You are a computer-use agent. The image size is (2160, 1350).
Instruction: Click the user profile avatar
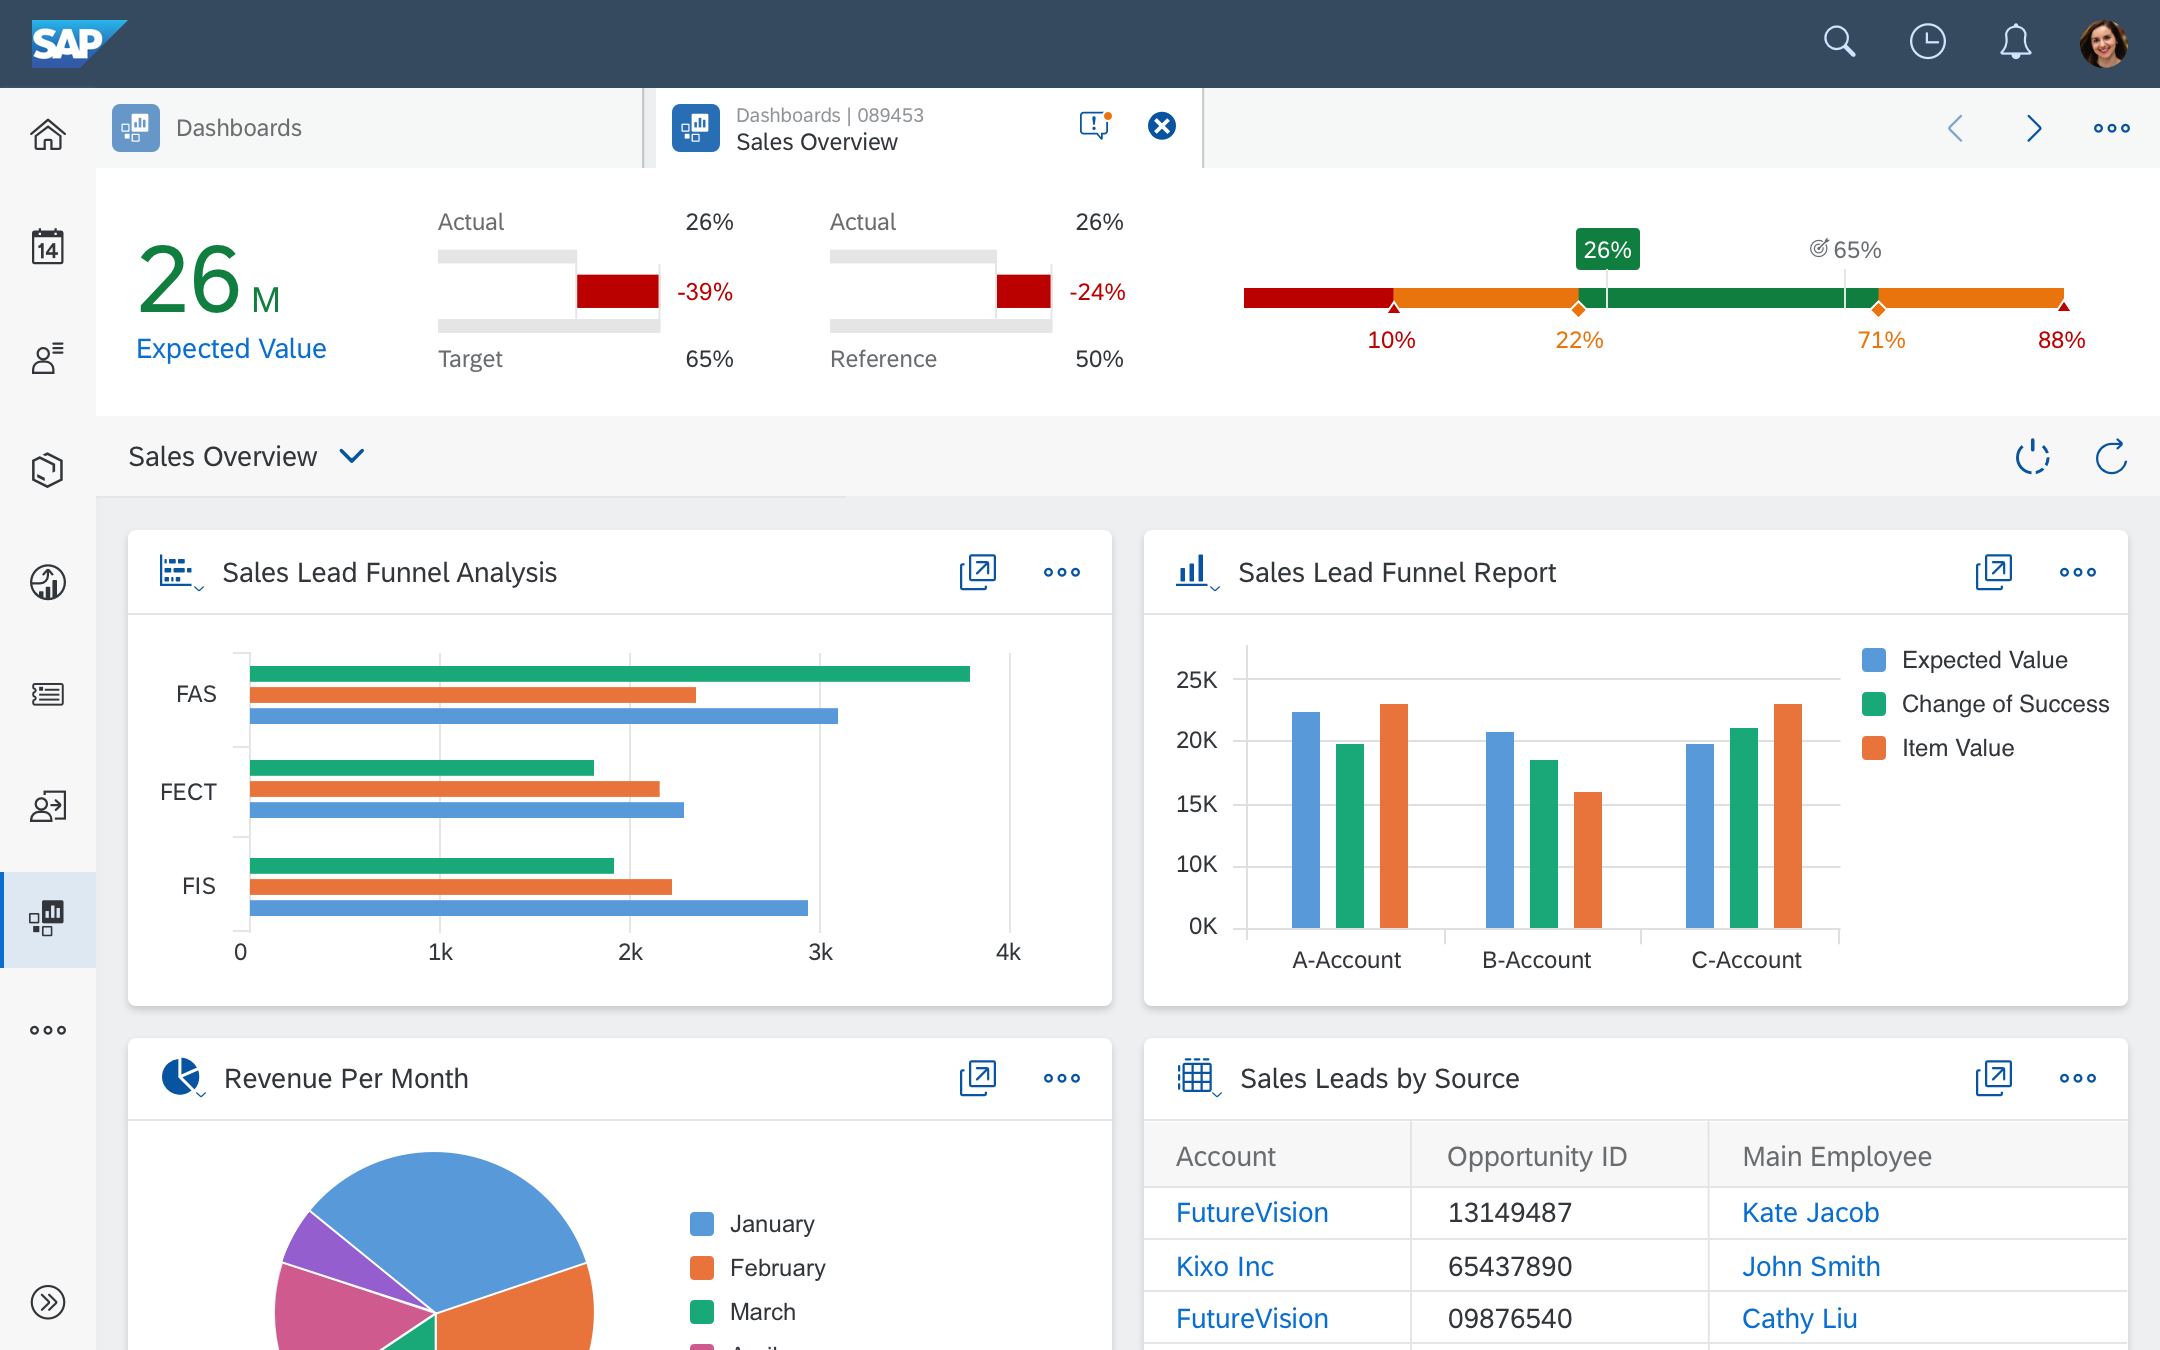[2103, 43]
